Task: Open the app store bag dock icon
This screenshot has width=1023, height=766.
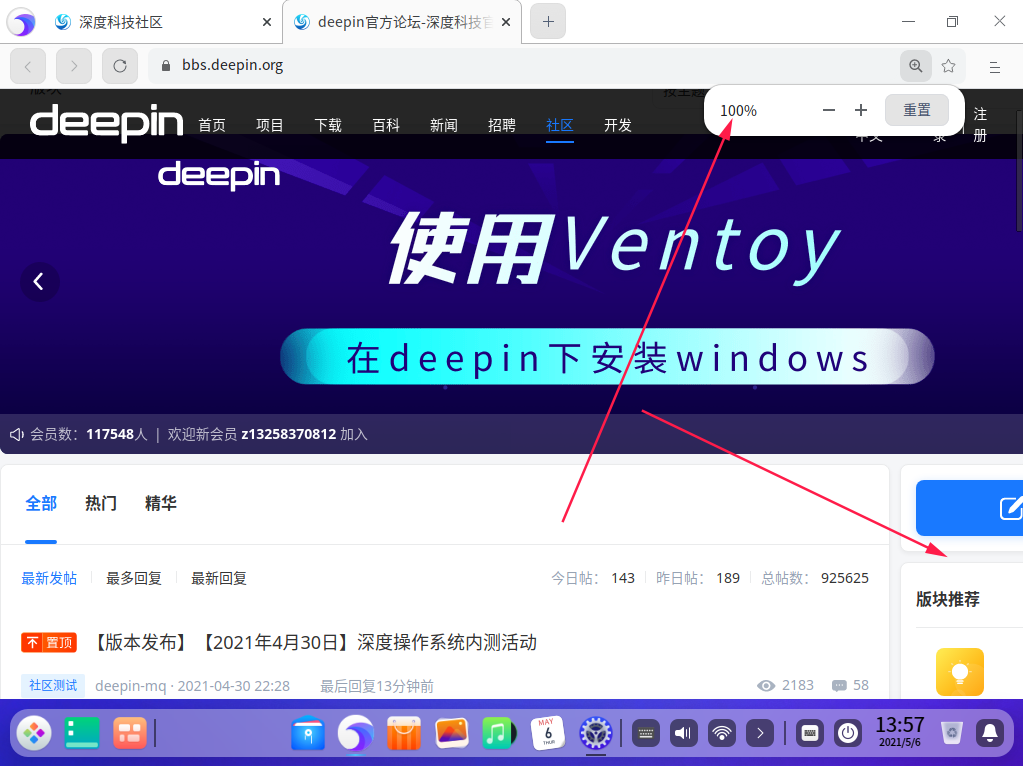Action: coord(404,733)
